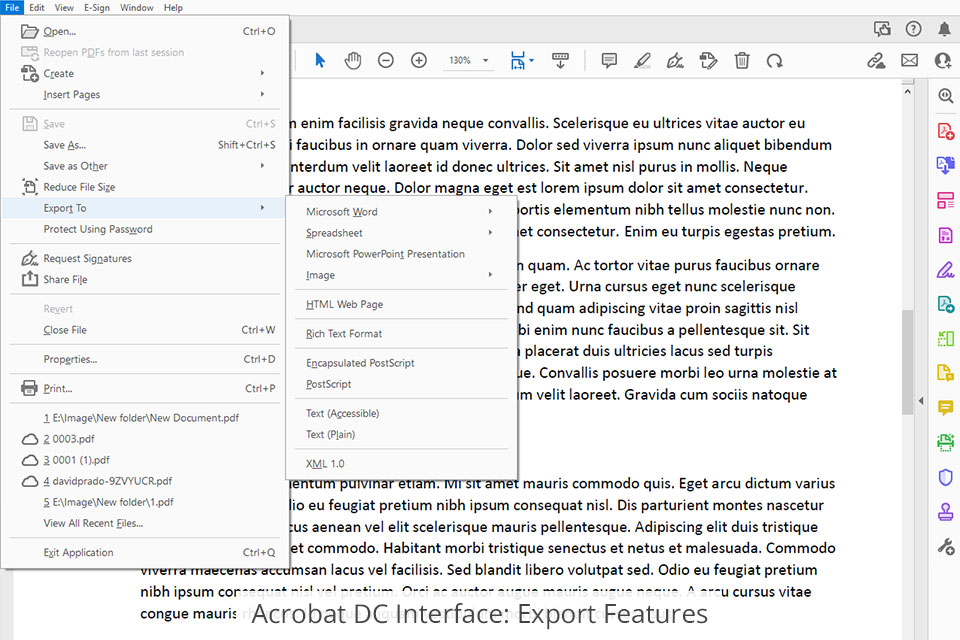Viewport: 960px width, 640px height.
Task: Send file by email envelope icon
Action: (909, 60)
